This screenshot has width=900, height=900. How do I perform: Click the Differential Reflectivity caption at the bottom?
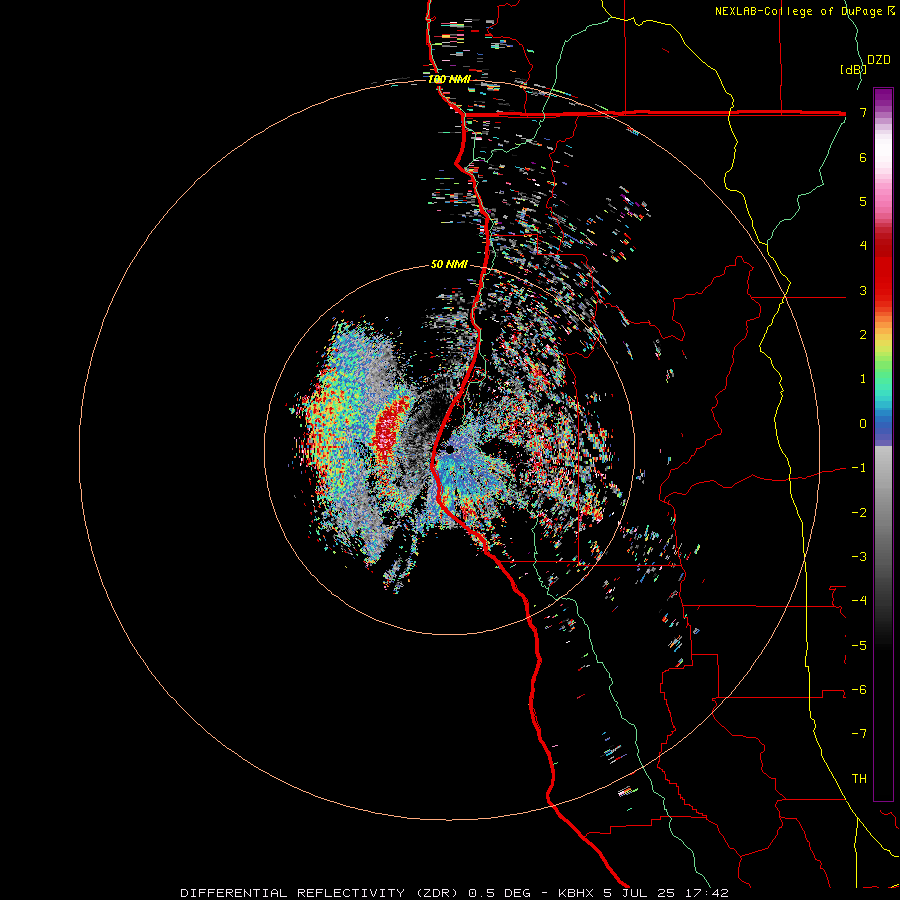[454, 893]
